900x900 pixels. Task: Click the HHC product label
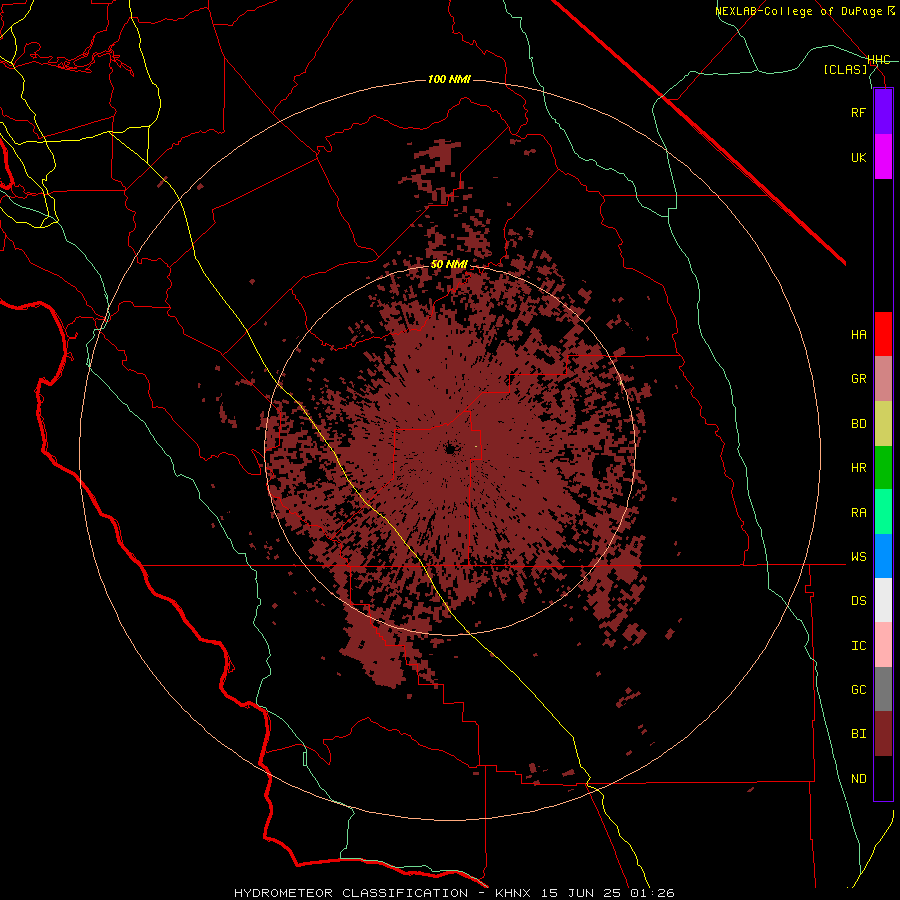click(x=879, y=60)
